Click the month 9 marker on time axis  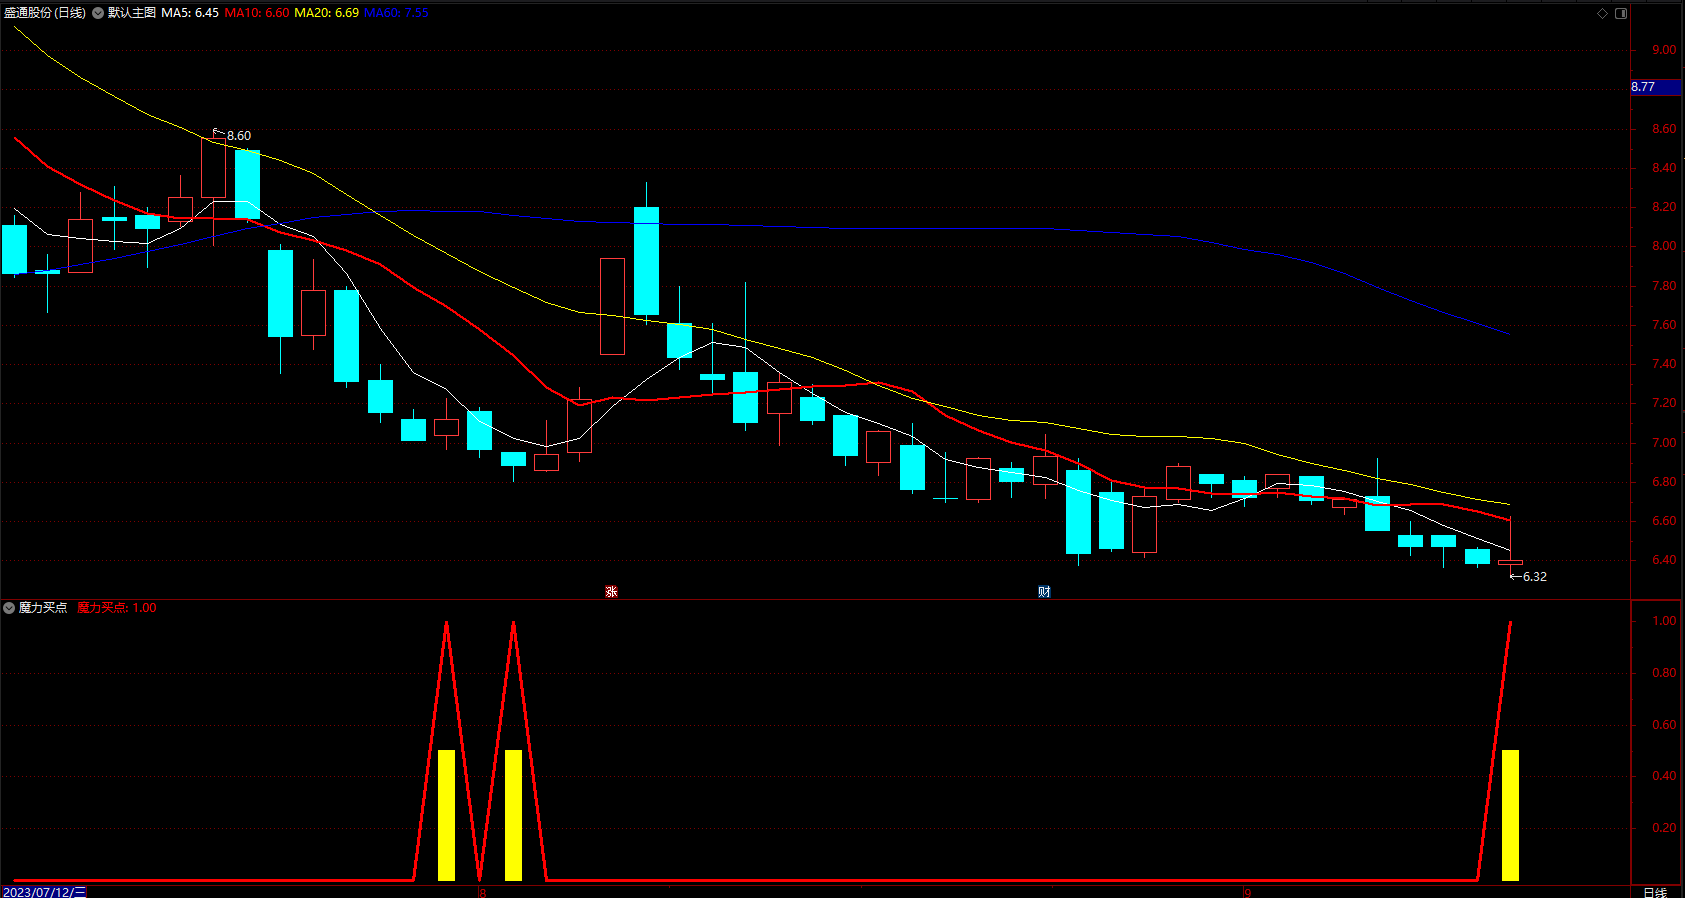coord(1247,892)
